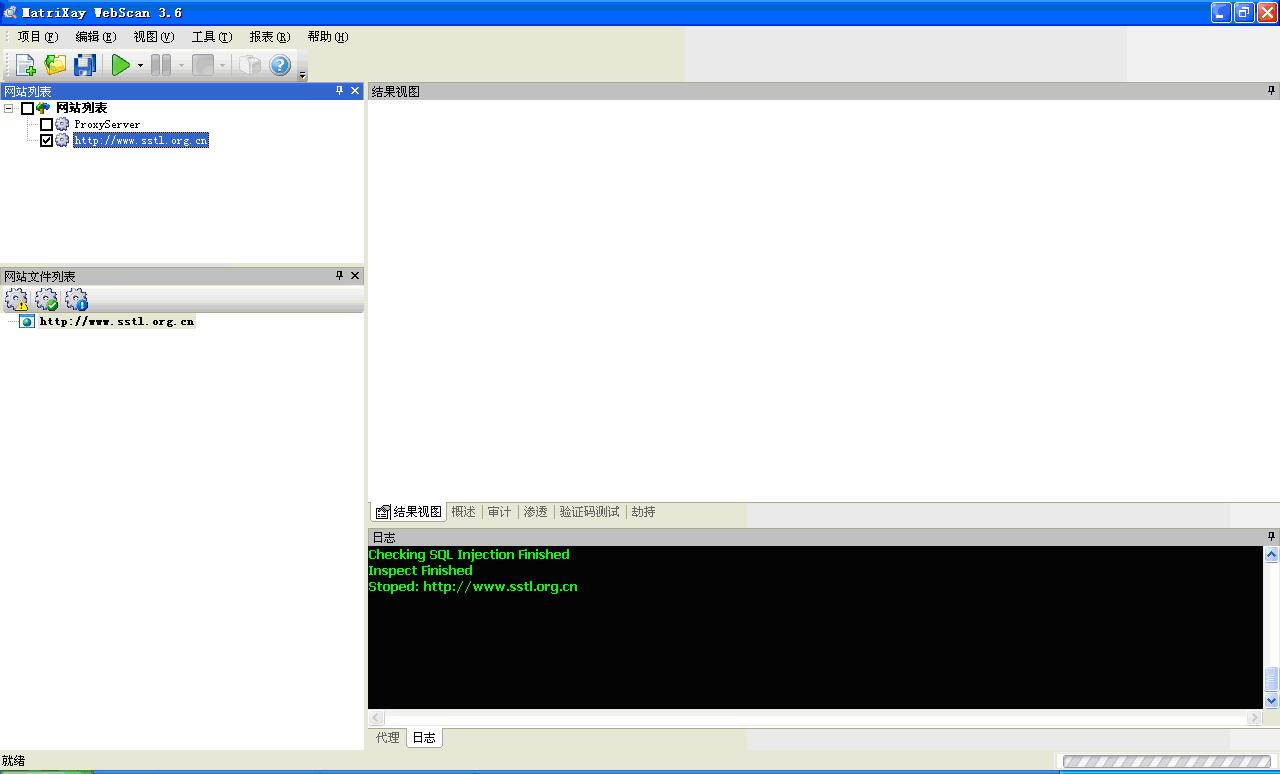Image resolution: width=1280 pixels, height=774 pixels.
Task: Click the grayed Pause toolbar icon
Action: click(x=161, y=65)
